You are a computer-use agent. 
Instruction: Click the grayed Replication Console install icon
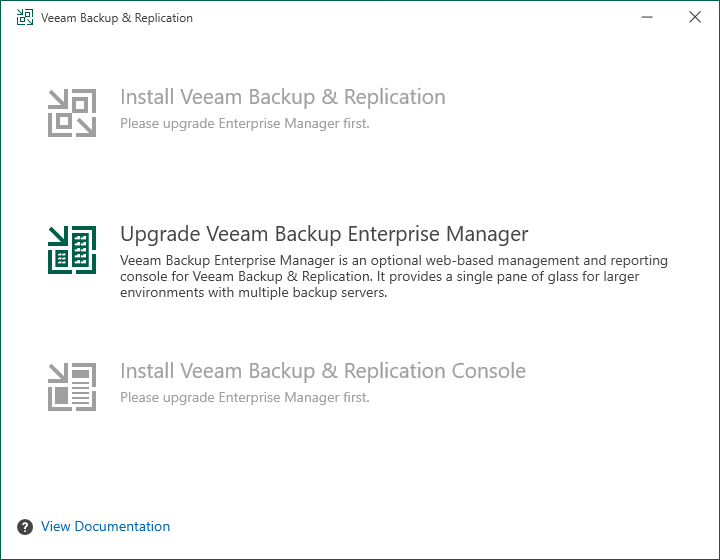point(72,386)
